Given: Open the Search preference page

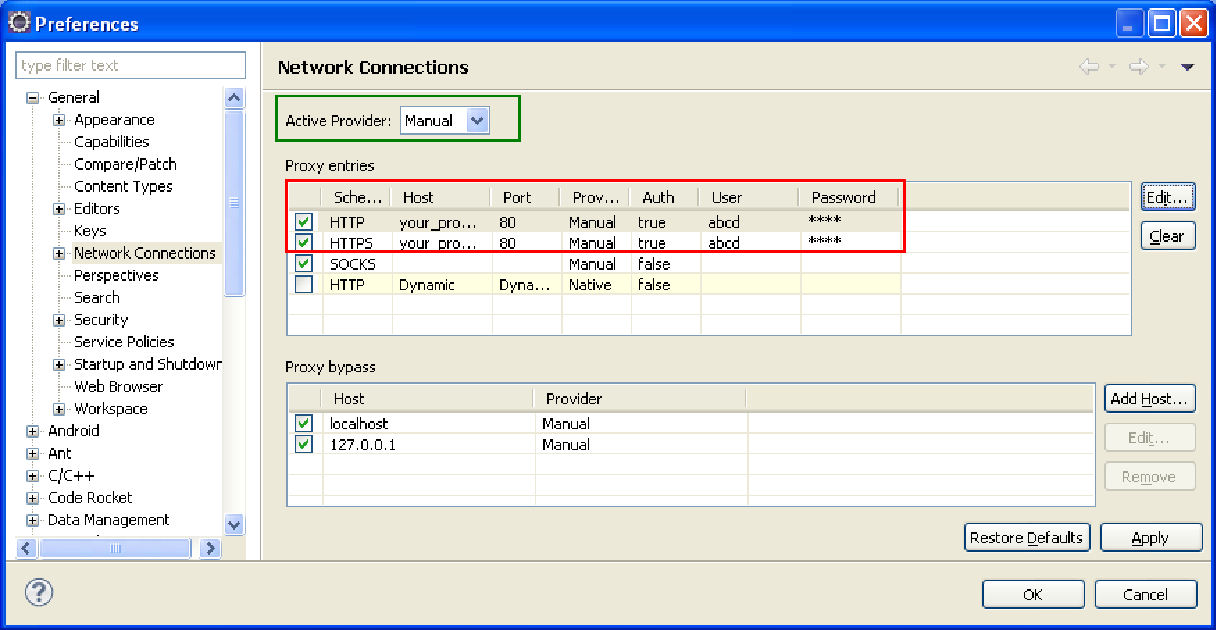Looking at the screenshot, I should pyautogui.click(x=96, y=297).
